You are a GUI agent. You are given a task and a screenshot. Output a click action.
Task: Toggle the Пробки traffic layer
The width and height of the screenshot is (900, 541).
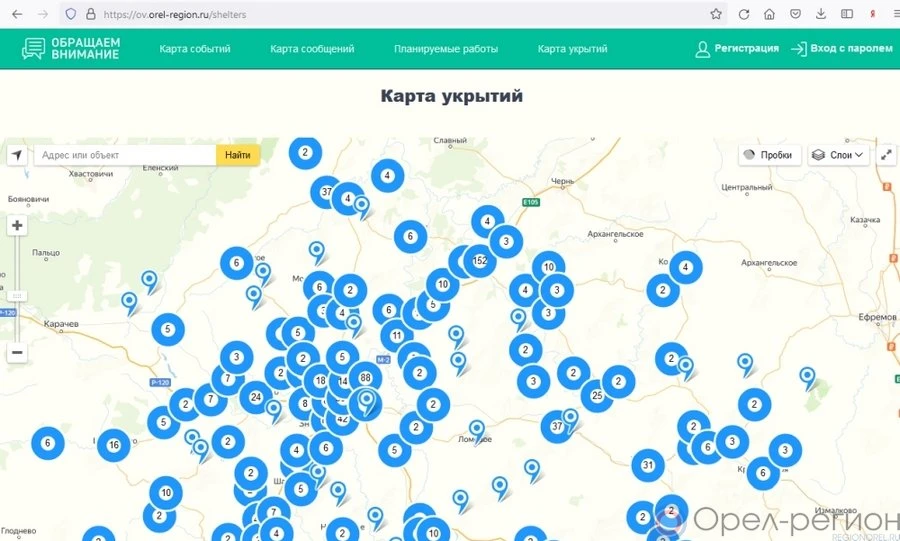coord(768,155)
